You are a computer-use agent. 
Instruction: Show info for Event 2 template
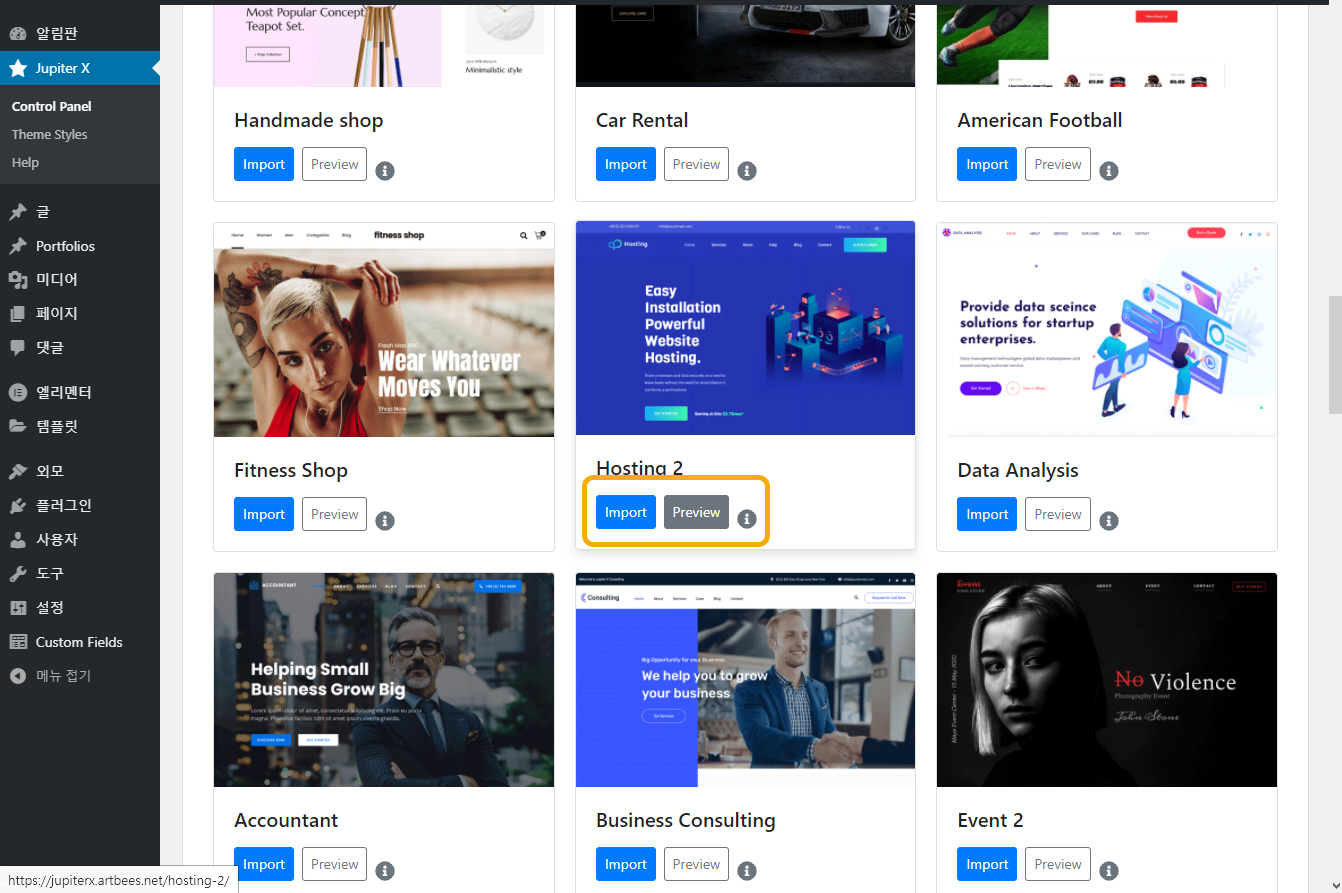tap(1108, 871)
